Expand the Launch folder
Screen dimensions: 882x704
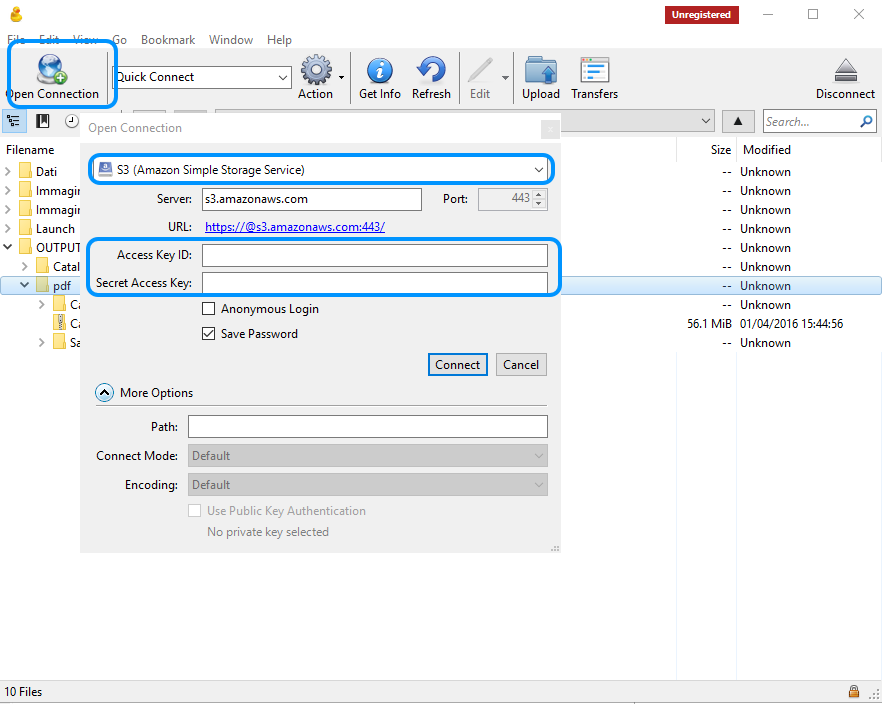[x=8, y=228]
